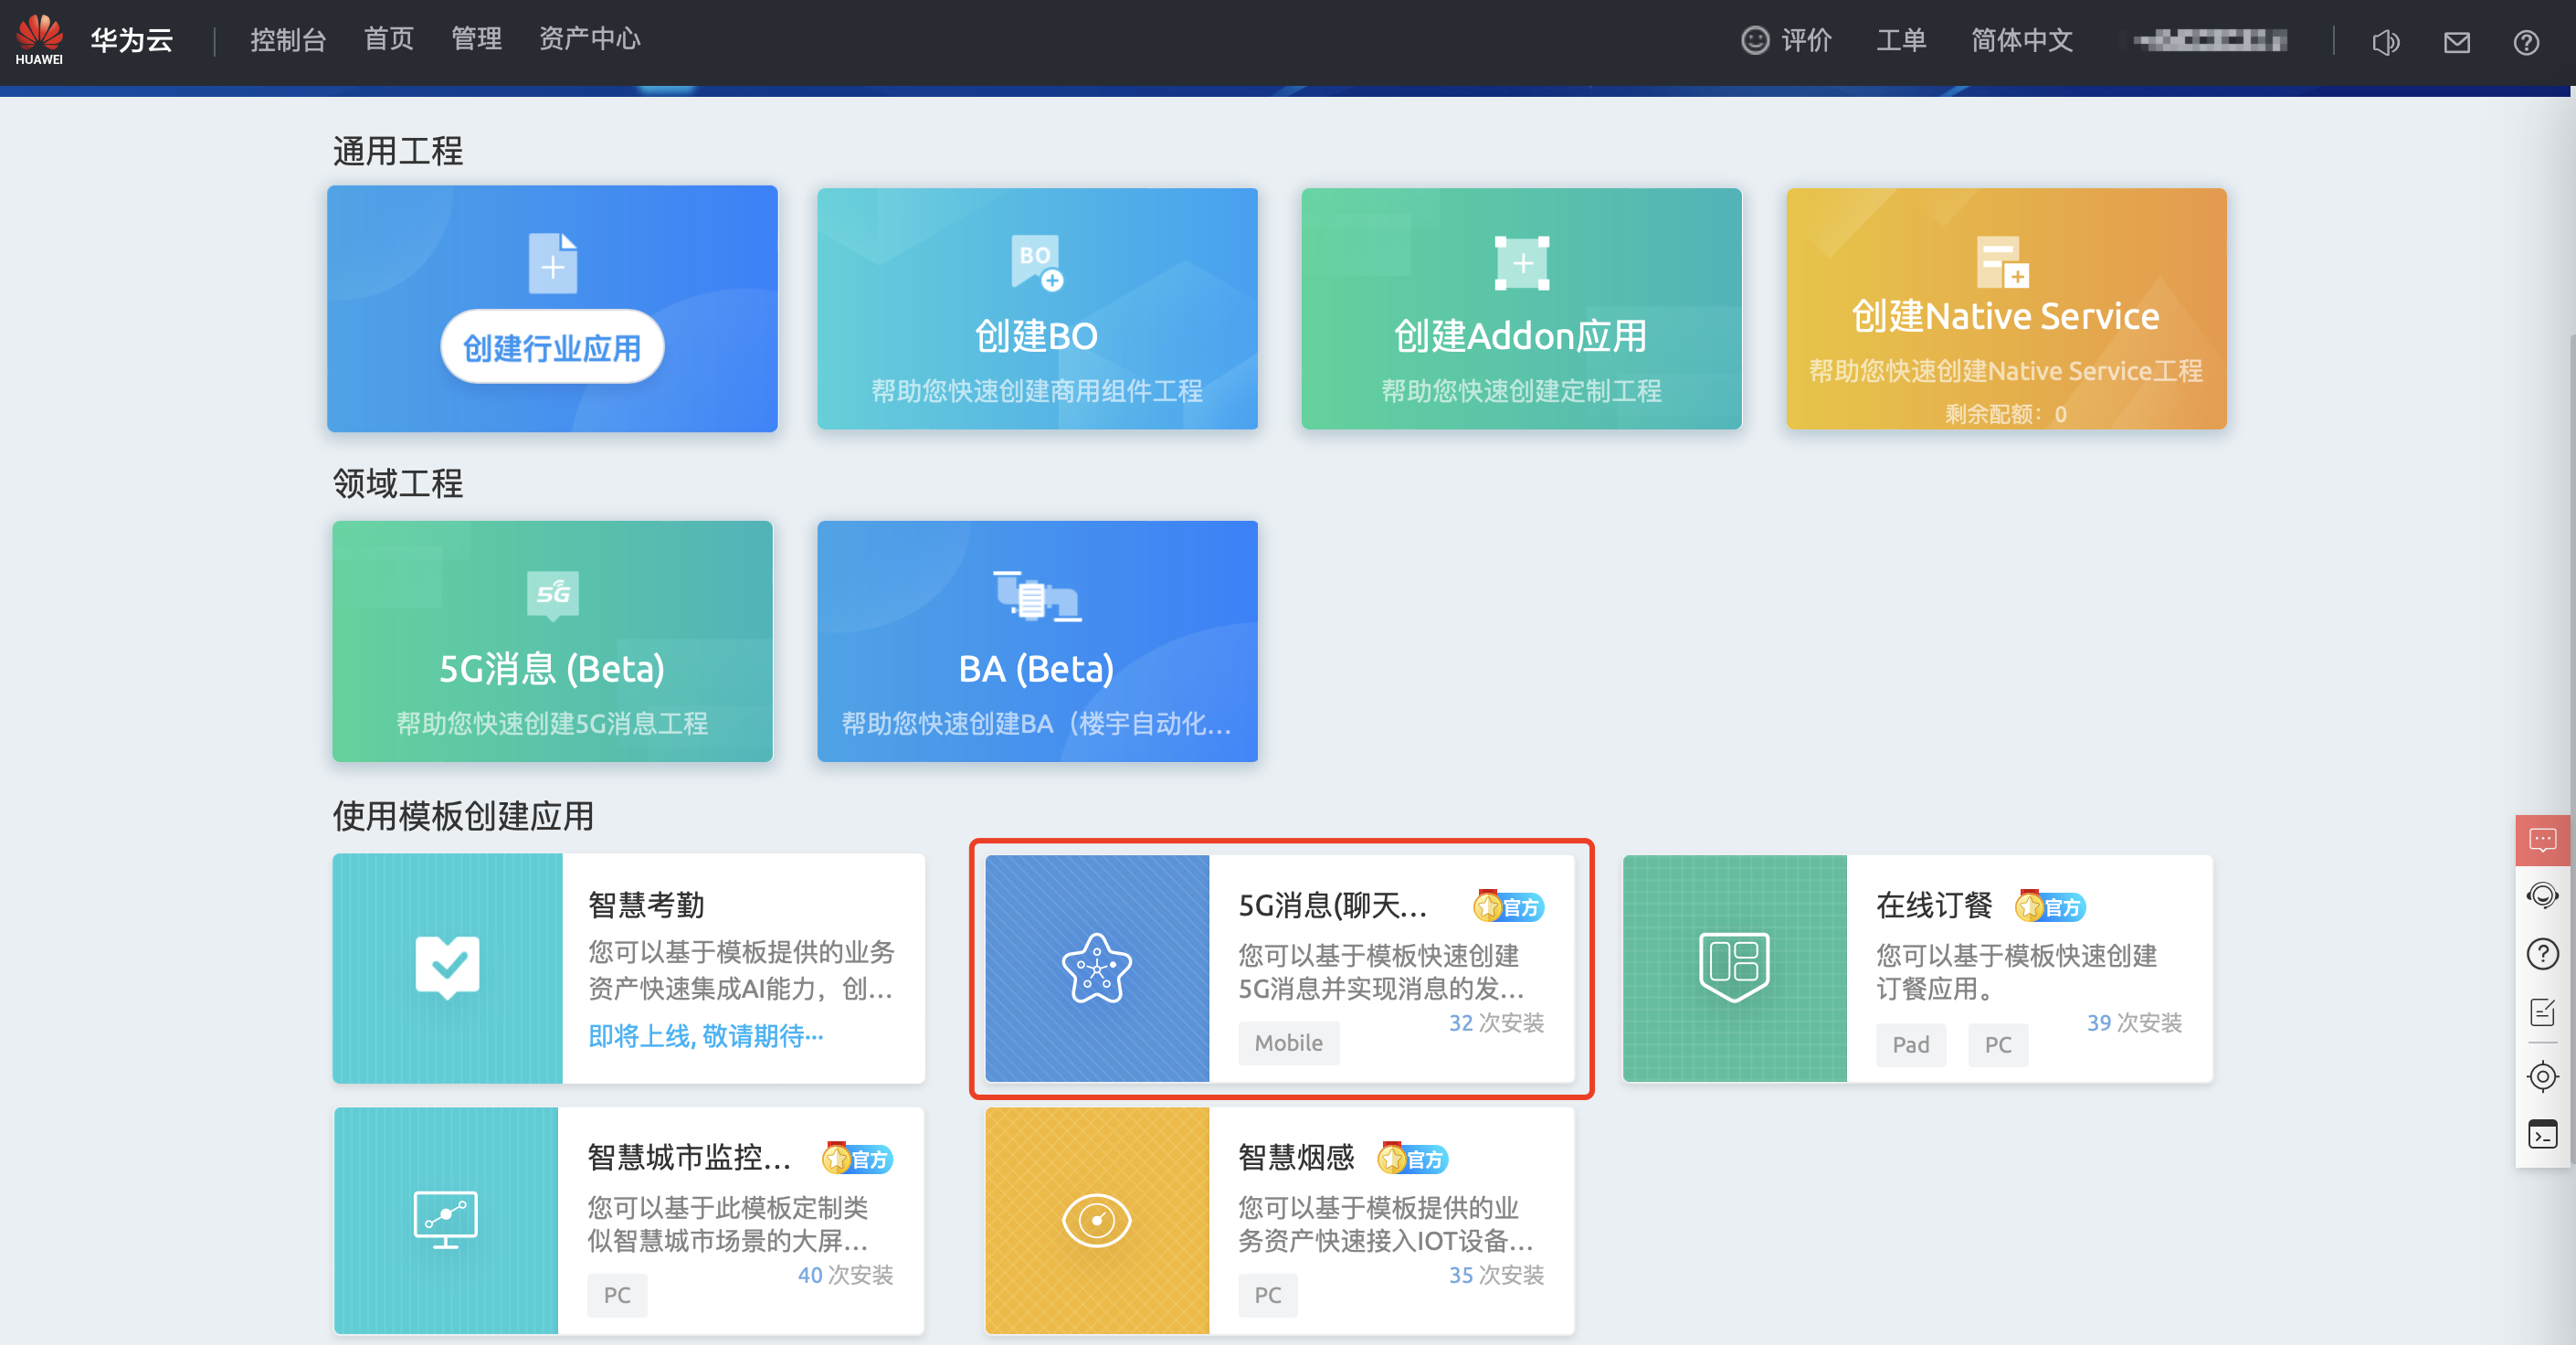Viewport: 2576px width, 1345px height.
Task: Open the 控制台 console menu
Action: [288, 40]
